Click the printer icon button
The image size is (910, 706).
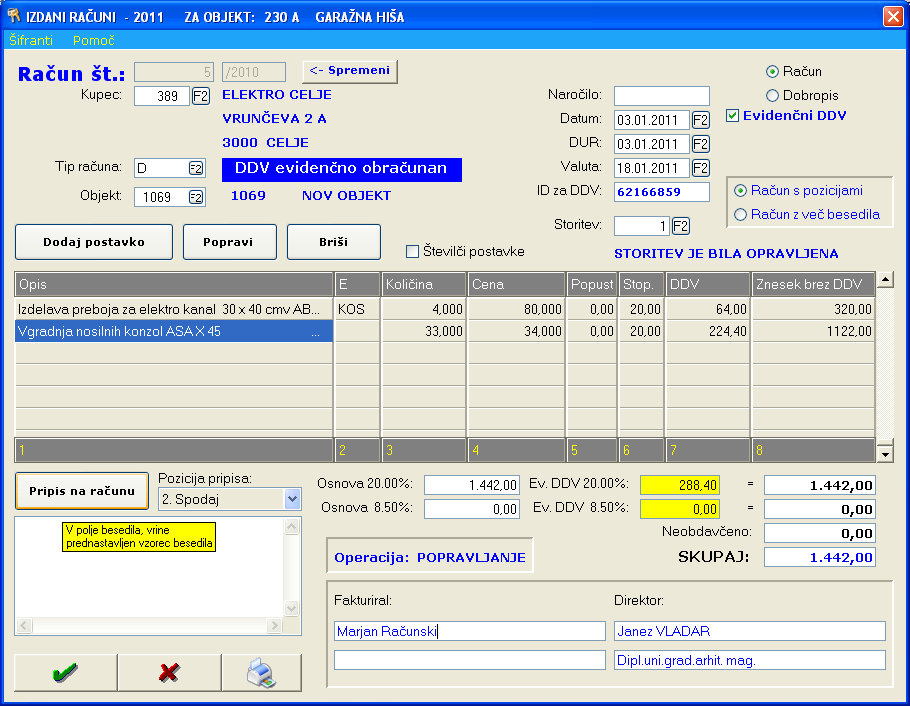261,673
